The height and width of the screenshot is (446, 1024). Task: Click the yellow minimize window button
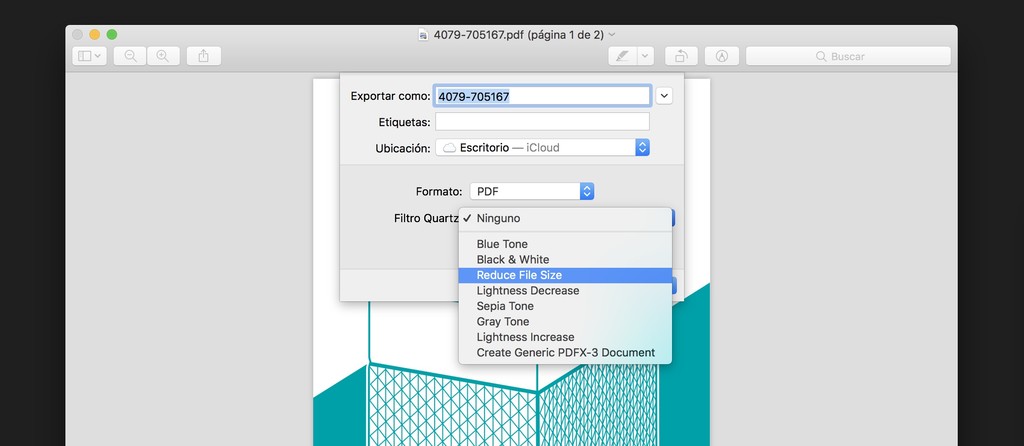[95, 35]
